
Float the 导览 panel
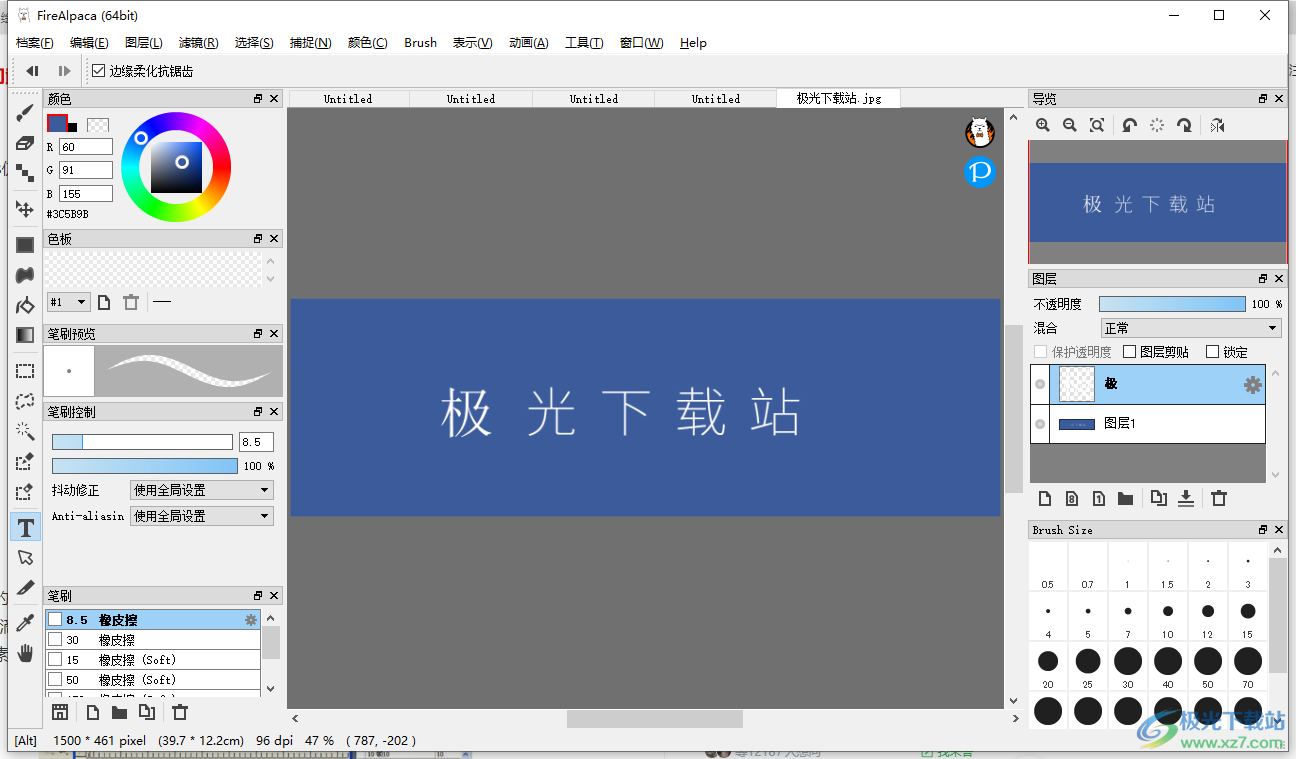coord(1263,99)
